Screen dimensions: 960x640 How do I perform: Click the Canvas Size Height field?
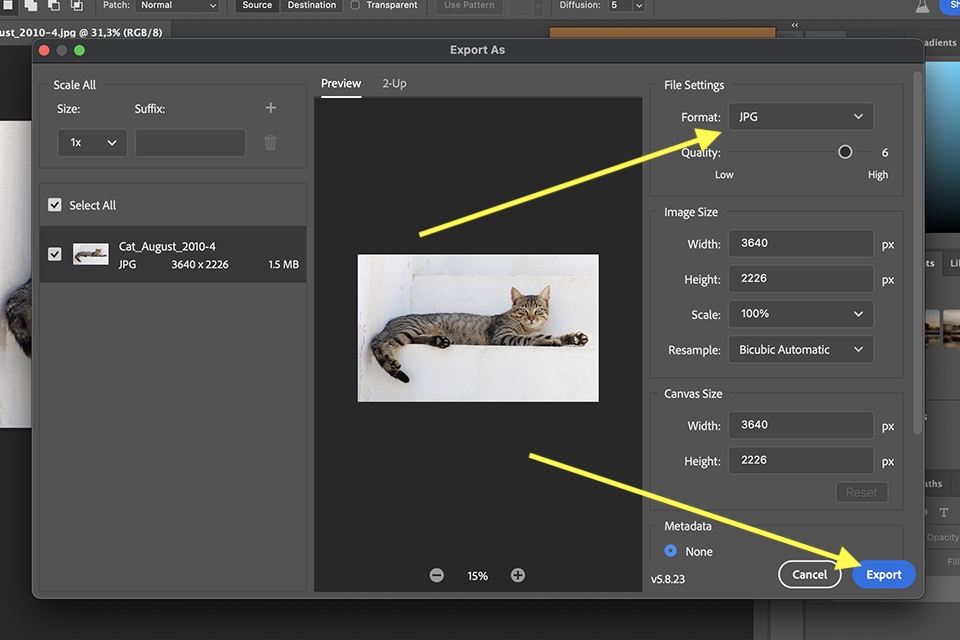coord(801,461)
